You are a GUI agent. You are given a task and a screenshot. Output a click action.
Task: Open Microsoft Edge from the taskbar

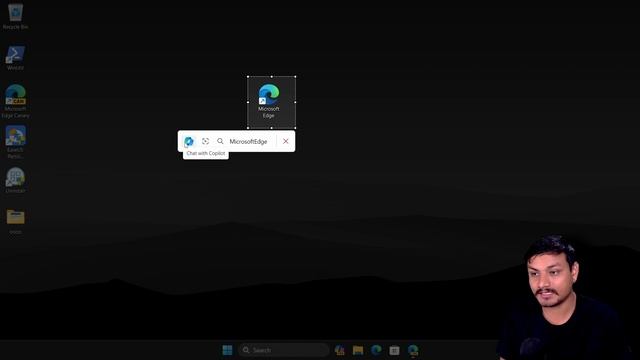(376, 350)
